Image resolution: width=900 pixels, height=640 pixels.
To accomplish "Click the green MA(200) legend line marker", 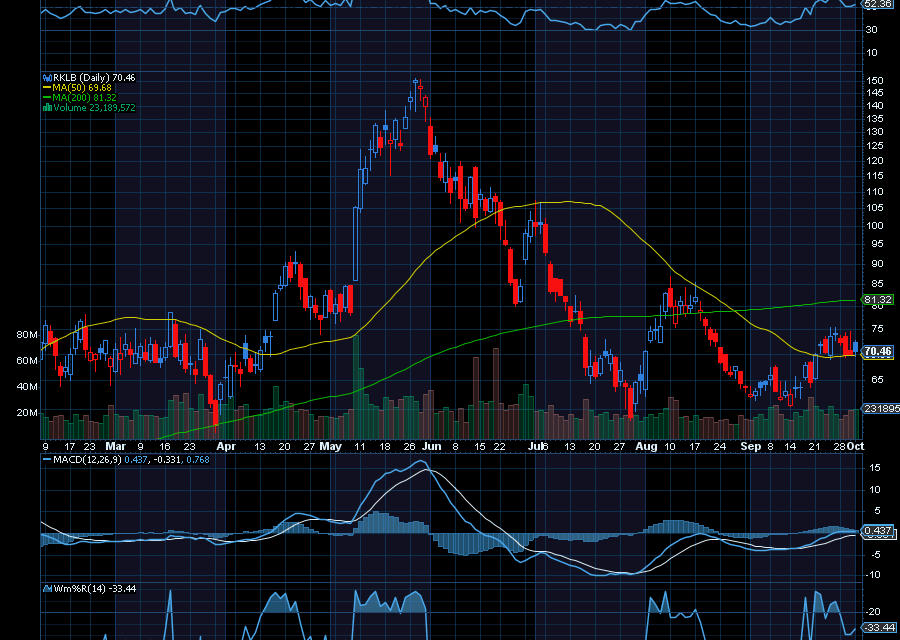I will (x=48, y=98).
